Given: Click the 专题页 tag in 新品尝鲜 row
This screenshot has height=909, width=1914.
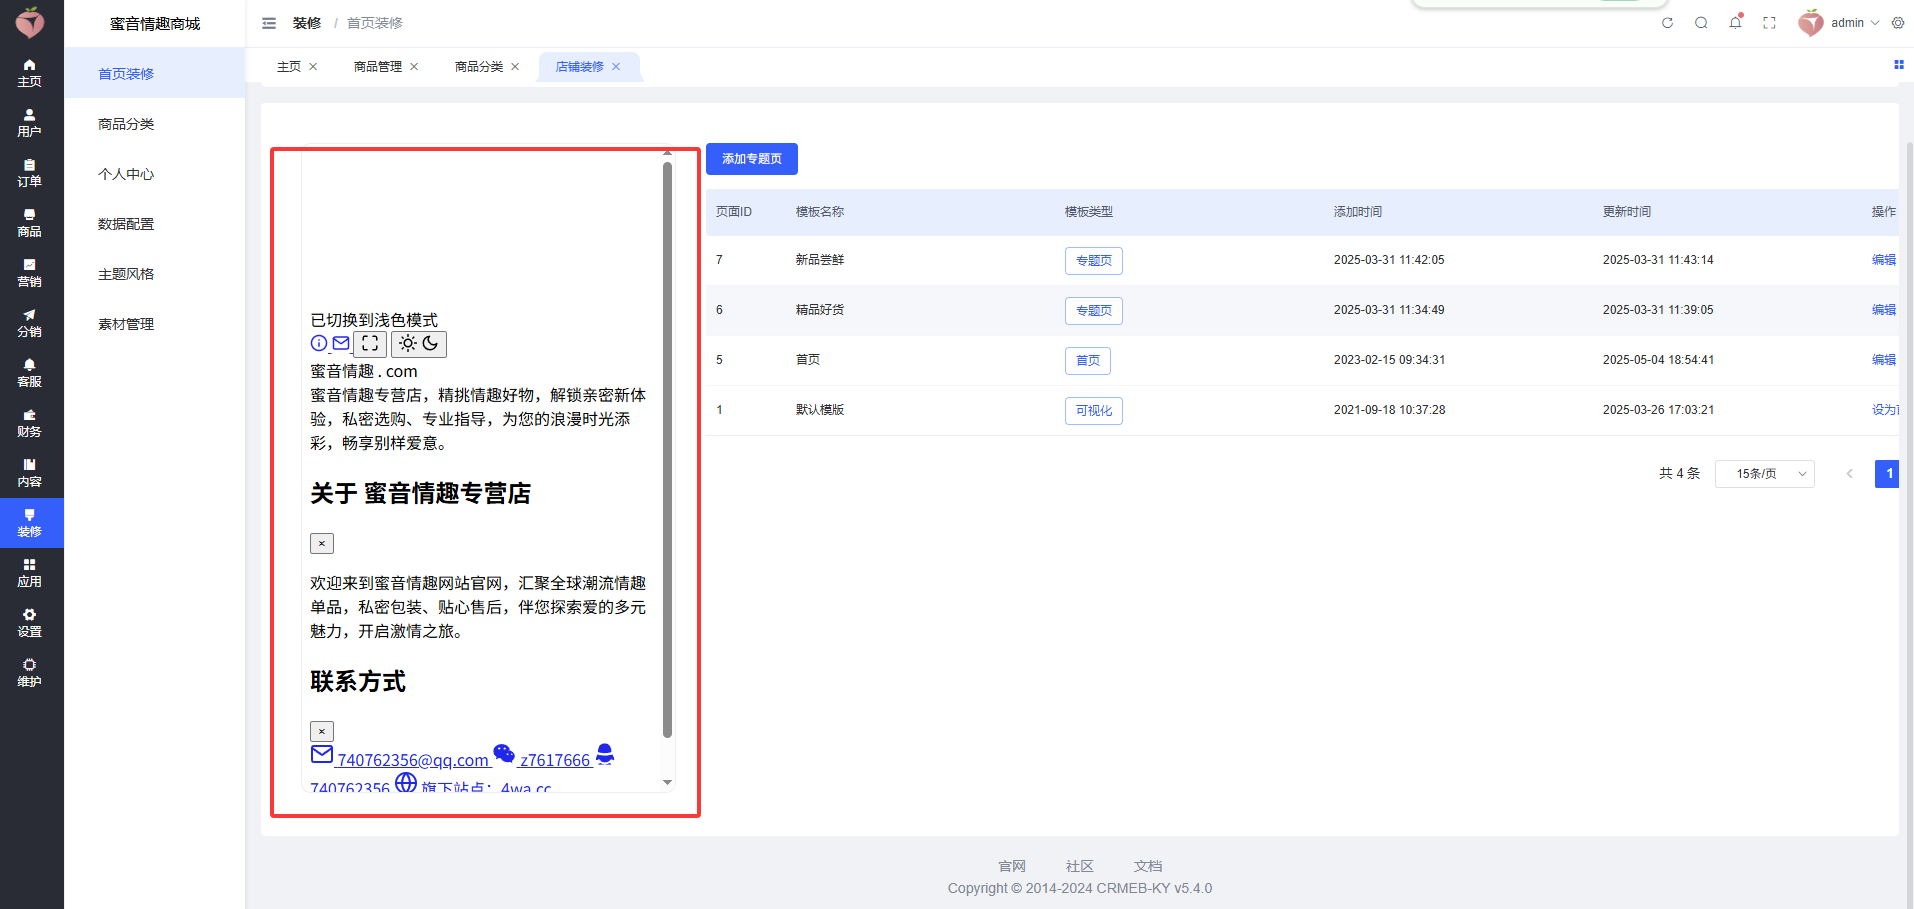Looking at the screenshot, I should (x=1094, y=261).
